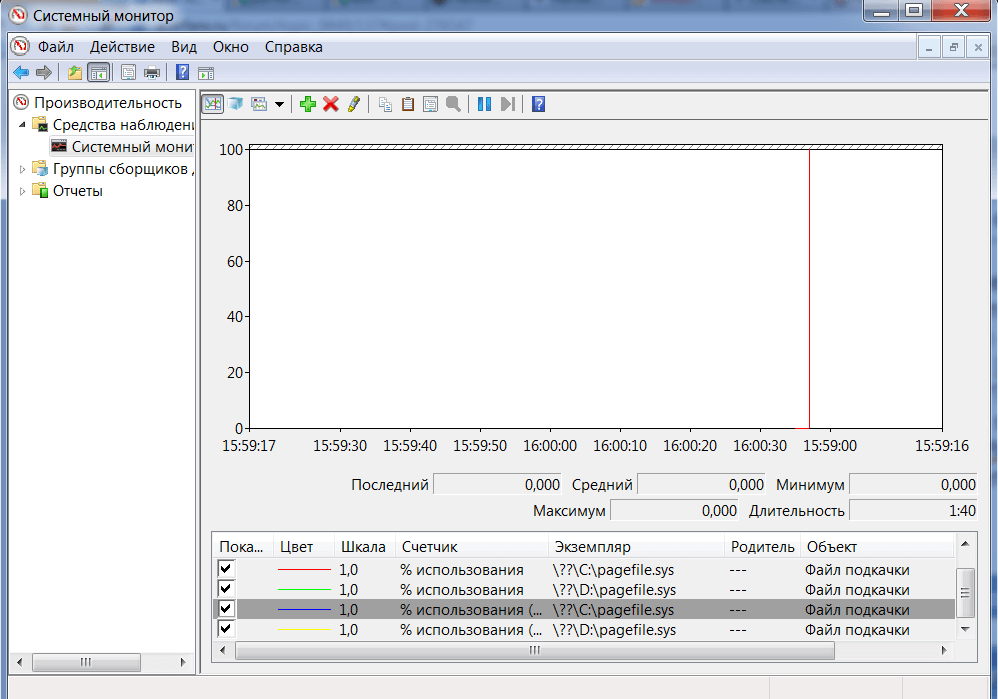The height and width of the screenshot is (699, 998).
Task: Click the yellow color line of last counter
Action: coord(303,630)
